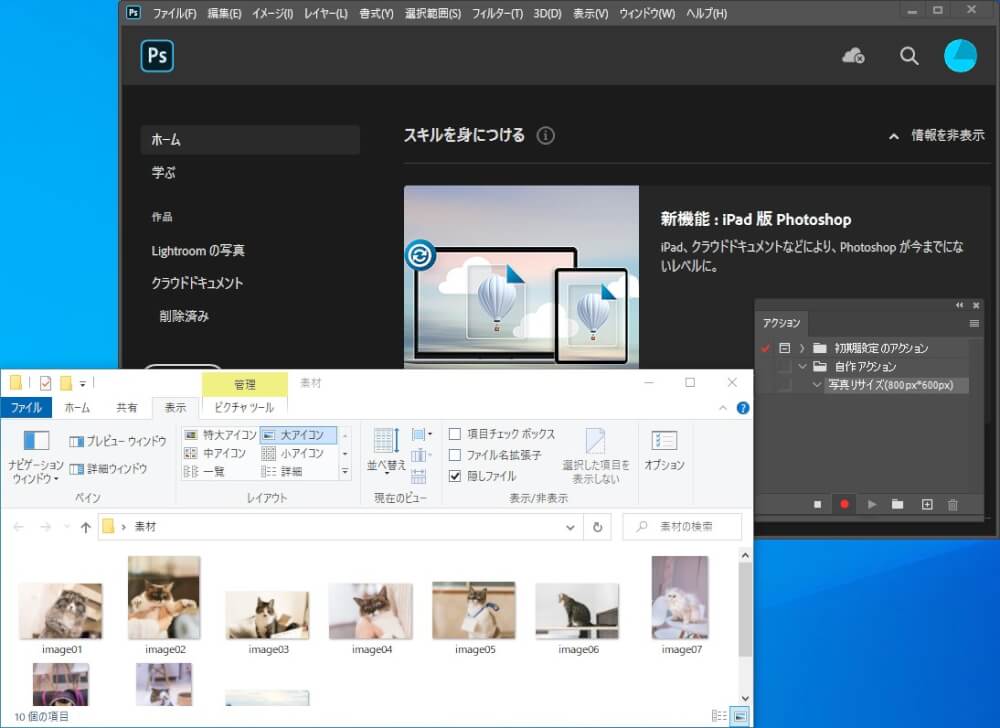Open Lightroom の写真
Viewport: 1000px width, 728px height.
point(198,251)
